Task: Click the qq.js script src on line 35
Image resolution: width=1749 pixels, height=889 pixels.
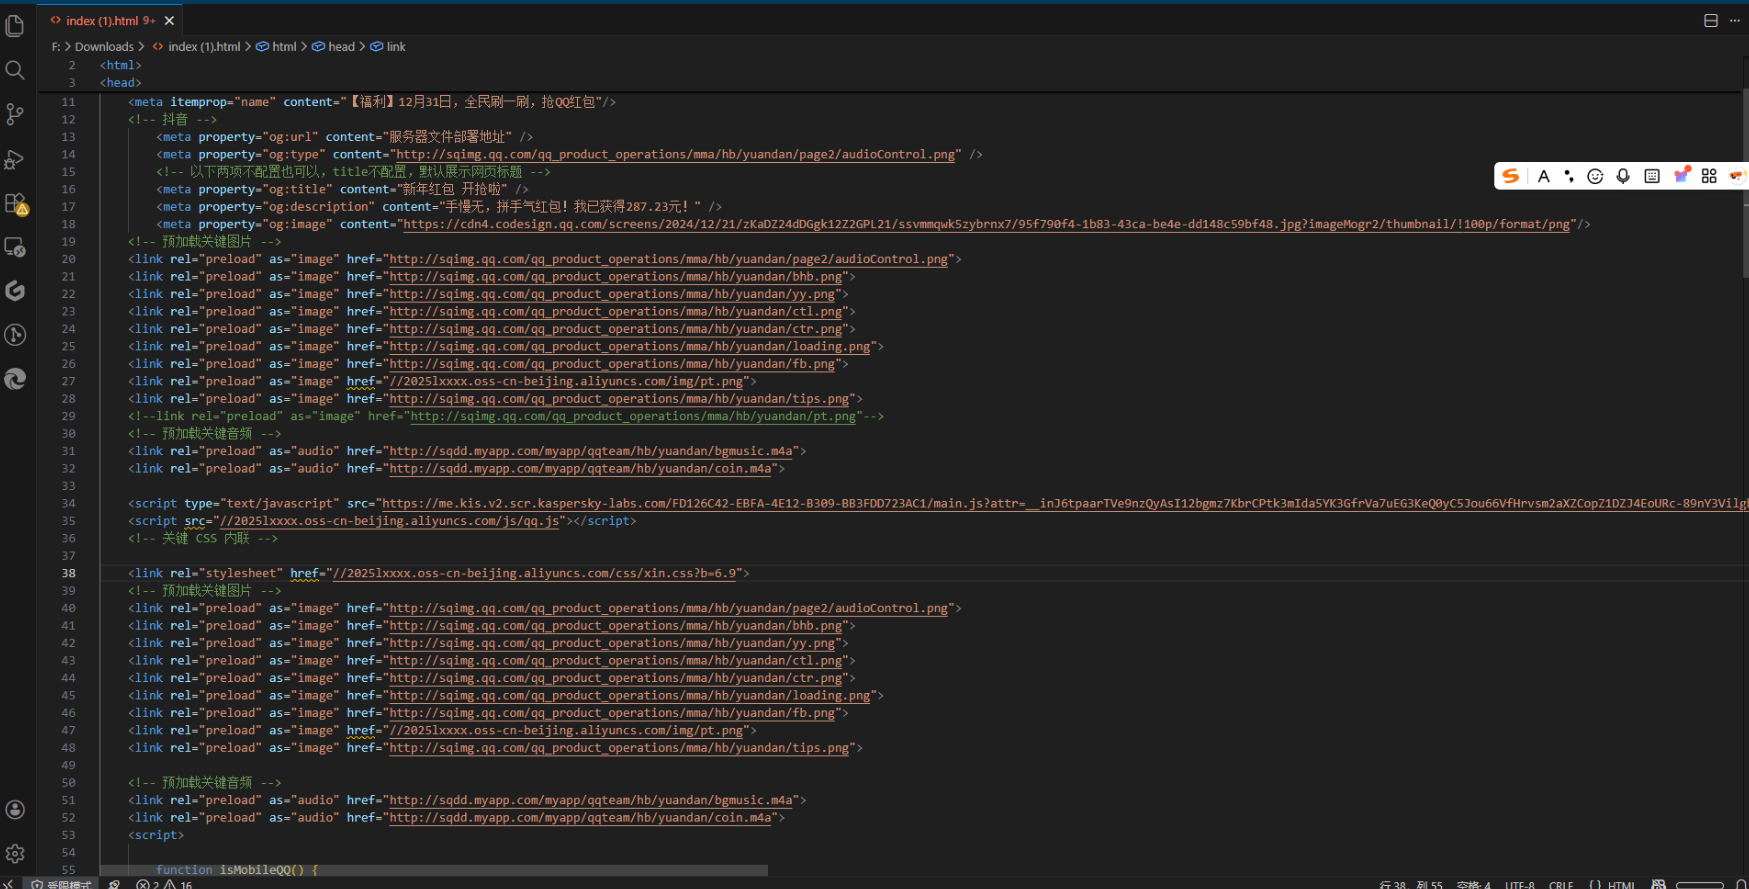Action: point(389,521)
